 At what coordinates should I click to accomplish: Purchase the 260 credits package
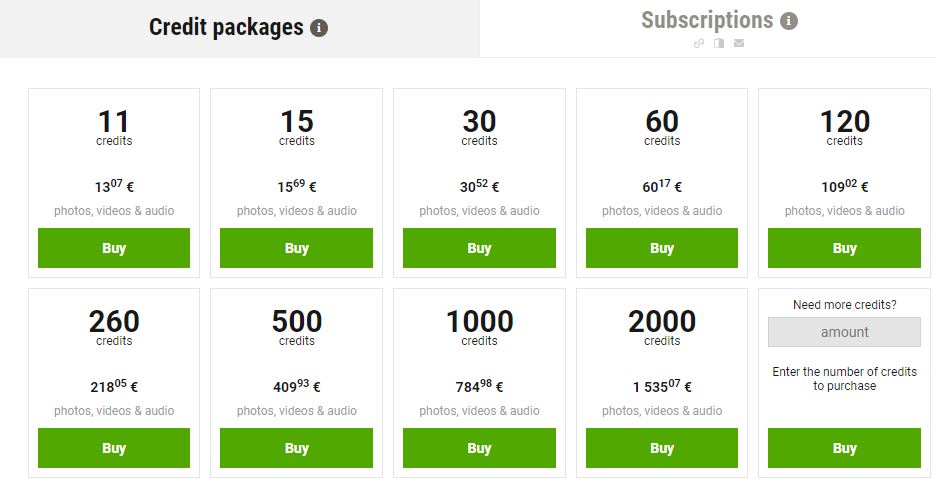(114, 448)
